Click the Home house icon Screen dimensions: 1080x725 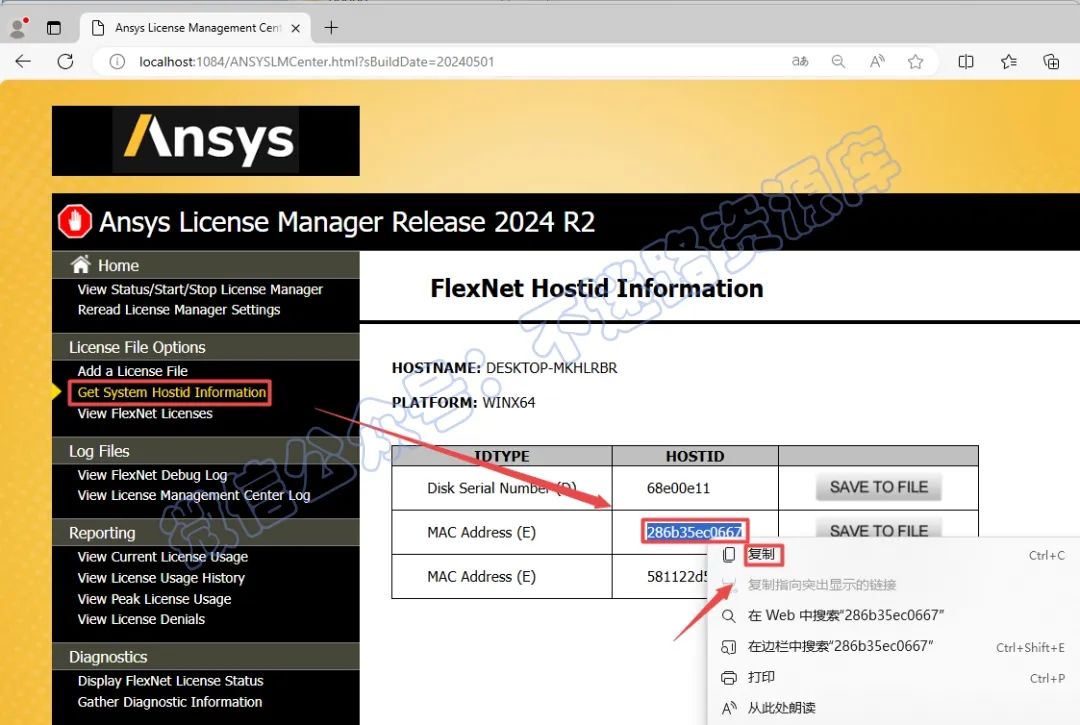point(81,264)
